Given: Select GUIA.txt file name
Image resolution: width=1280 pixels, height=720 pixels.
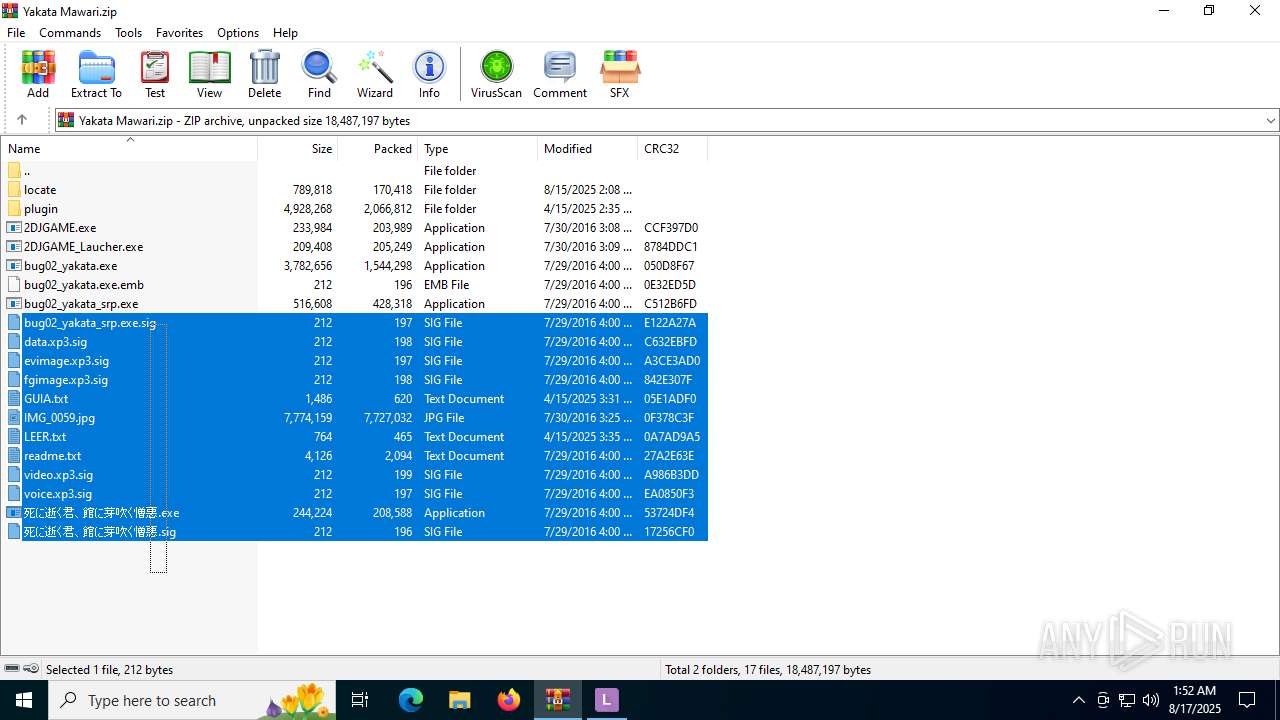Looking at the screenshot, I should (46, 399).
